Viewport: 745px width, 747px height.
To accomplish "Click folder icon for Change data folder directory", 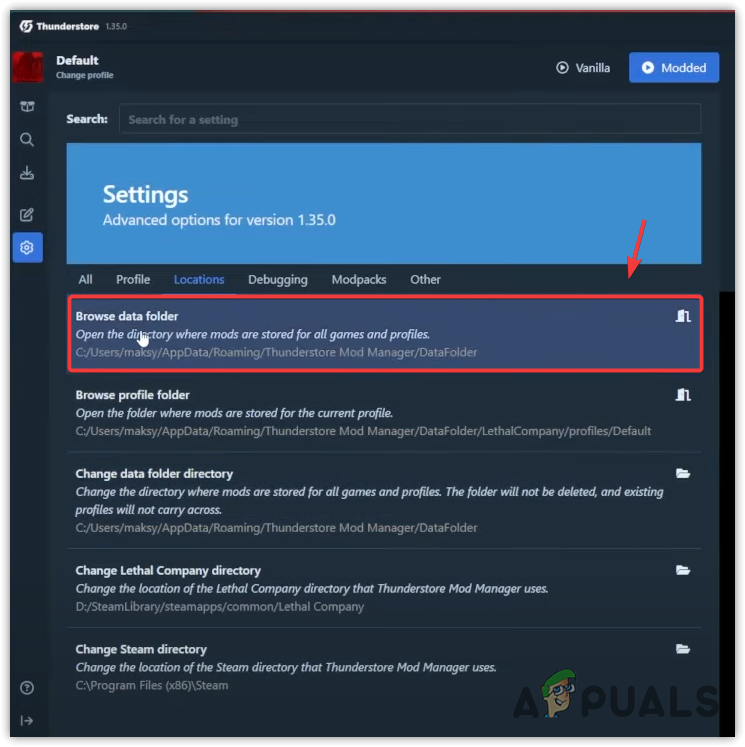I will tap(683, 473).
